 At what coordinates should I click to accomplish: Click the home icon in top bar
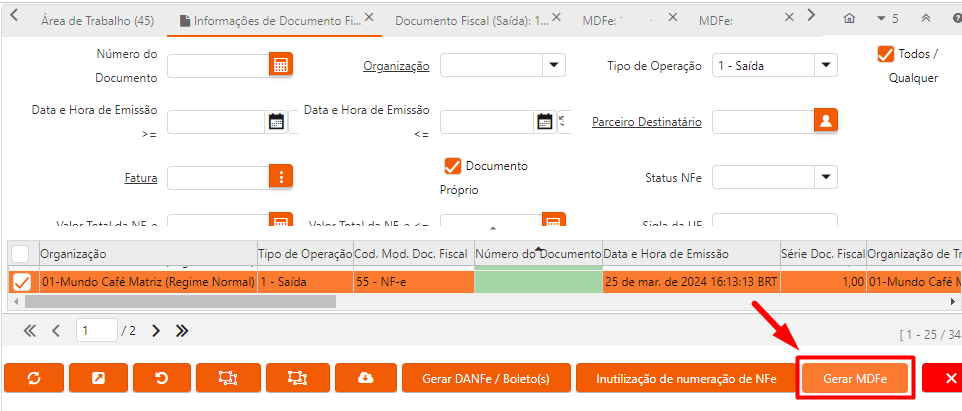pyautogui.click(x=849, y=19)
